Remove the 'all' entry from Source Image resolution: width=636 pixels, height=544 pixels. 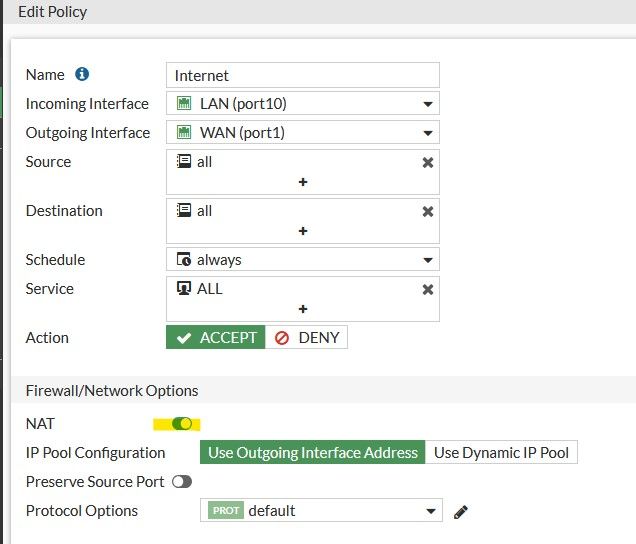[428, 162]
